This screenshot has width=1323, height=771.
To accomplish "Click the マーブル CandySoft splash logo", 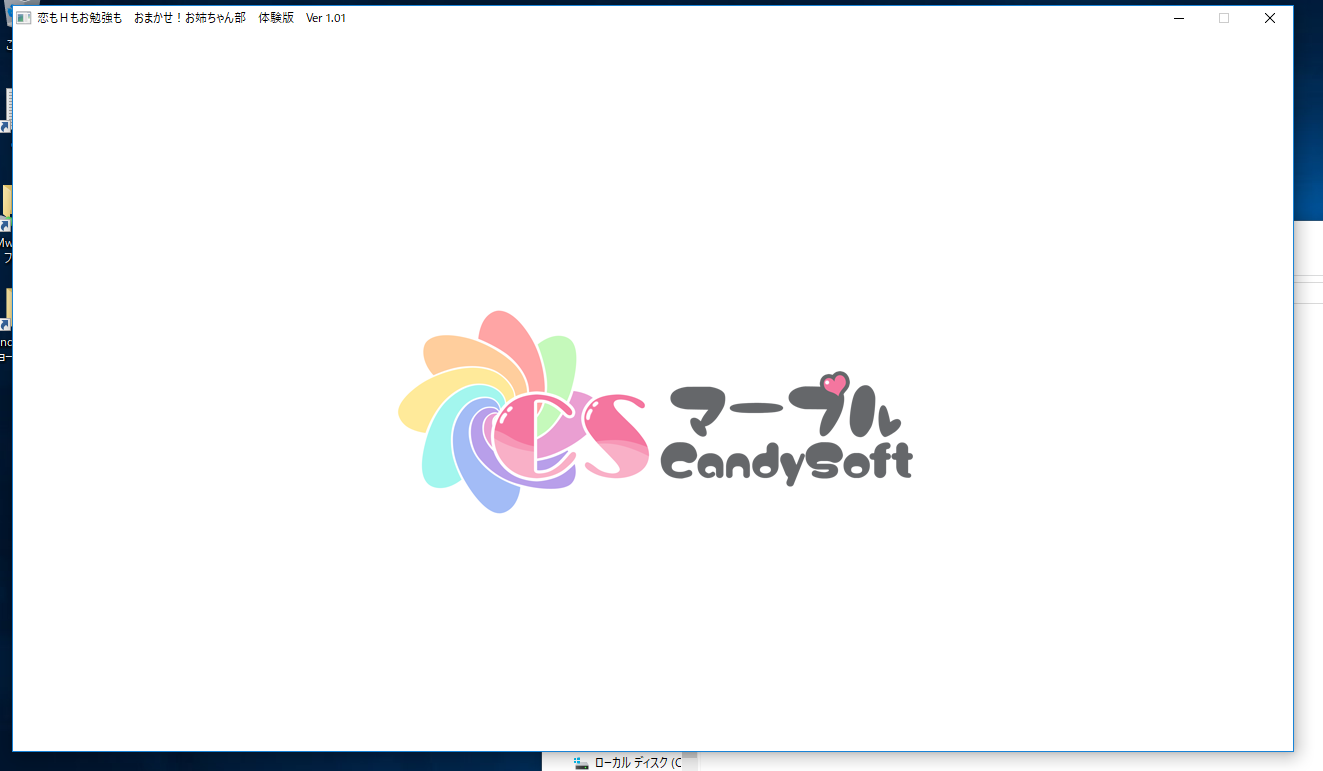I will 655,412.
